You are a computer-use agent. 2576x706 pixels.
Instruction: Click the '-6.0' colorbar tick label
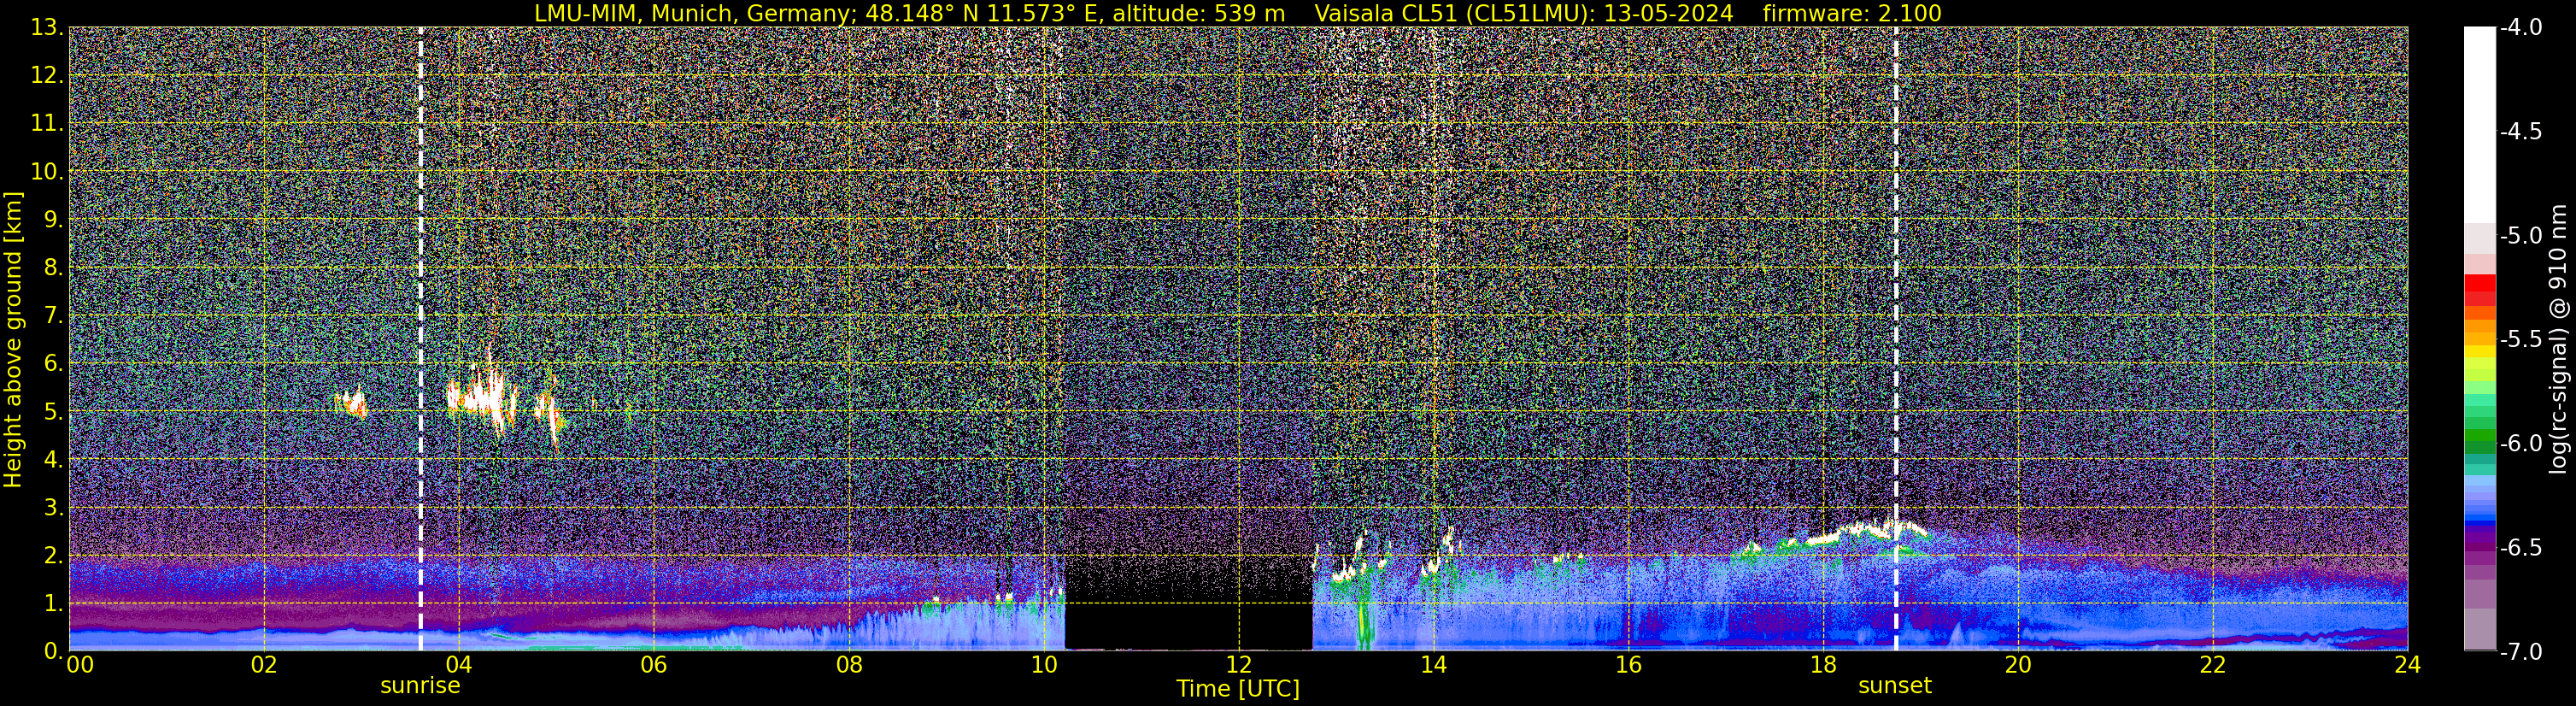click(x=2521, y=443)
